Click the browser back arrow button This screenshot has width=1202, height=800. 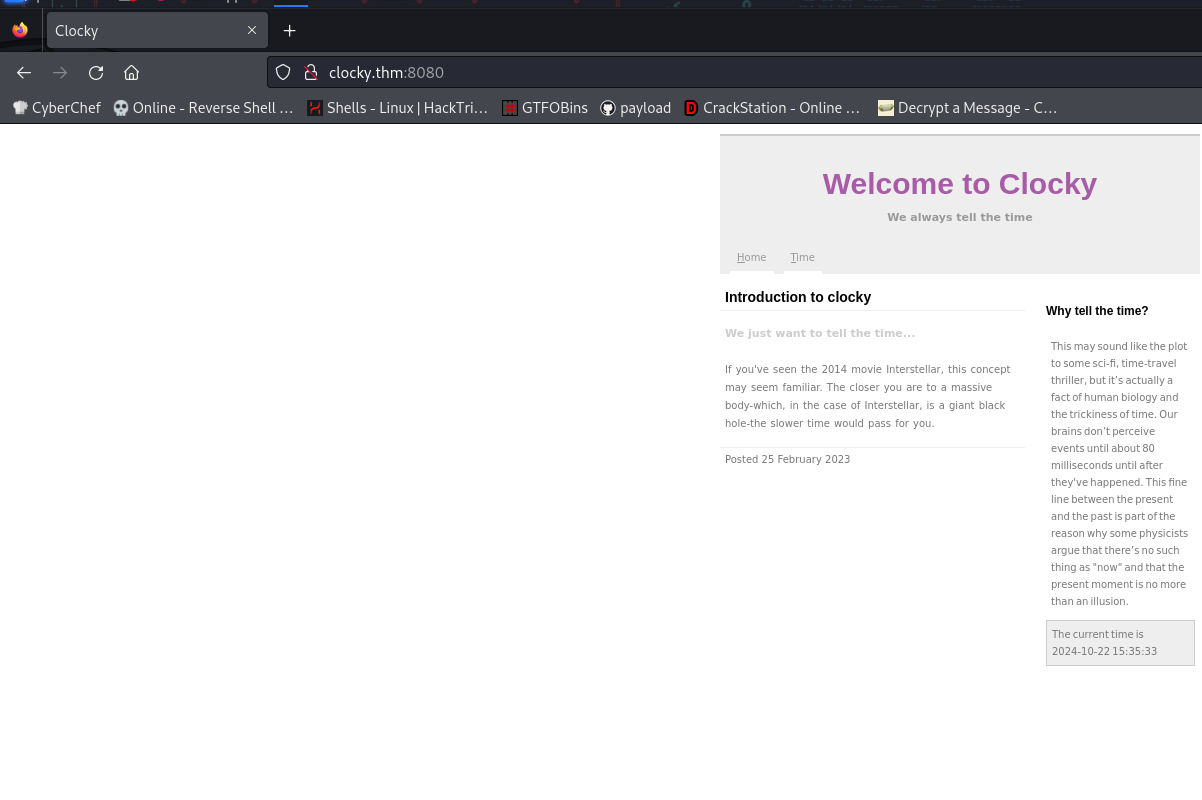pos(24,72)
